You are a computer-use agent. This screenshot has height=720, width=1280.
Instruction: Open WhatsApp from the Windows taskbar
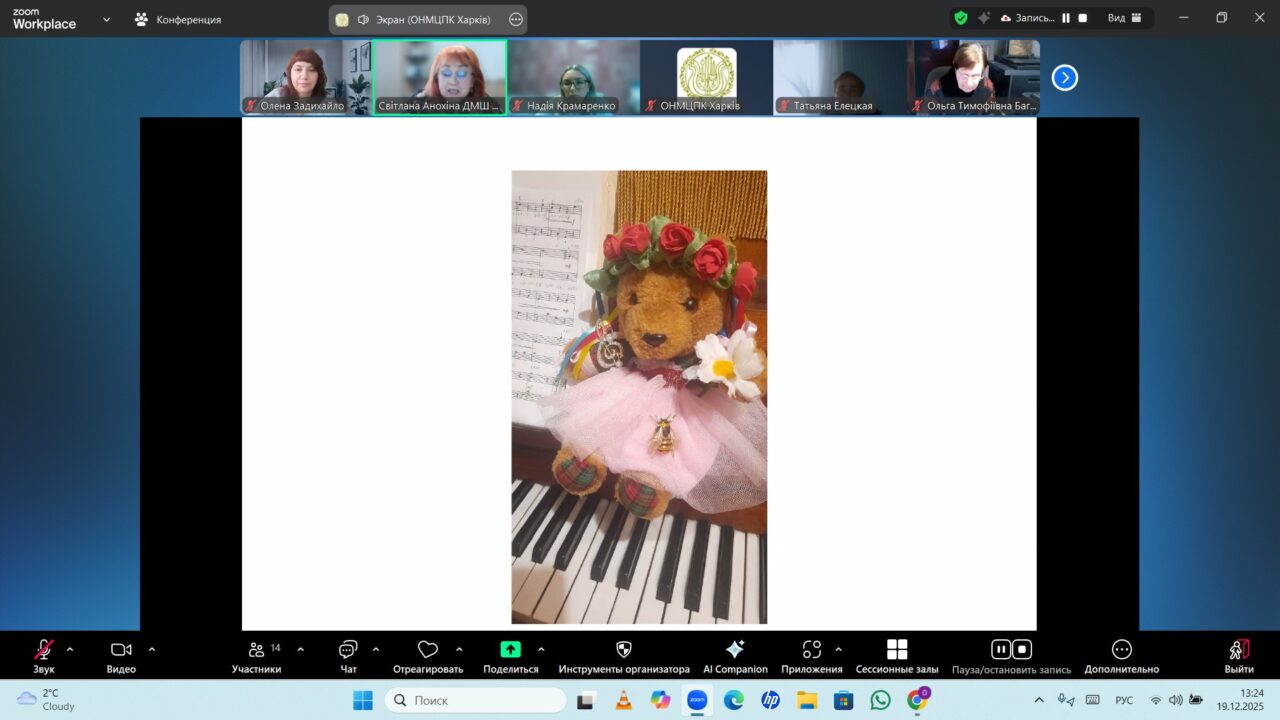tap(880, 700)
